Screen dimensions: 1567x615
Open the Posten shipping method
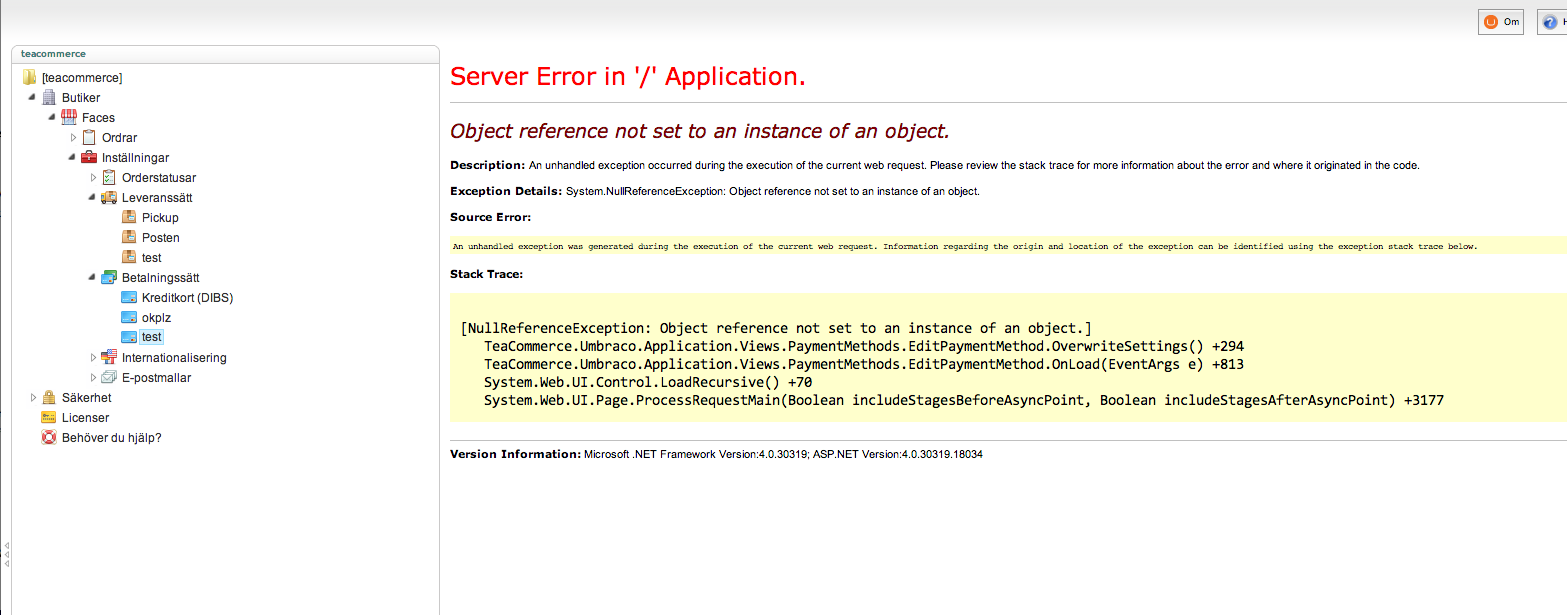(x=161, y=238)
